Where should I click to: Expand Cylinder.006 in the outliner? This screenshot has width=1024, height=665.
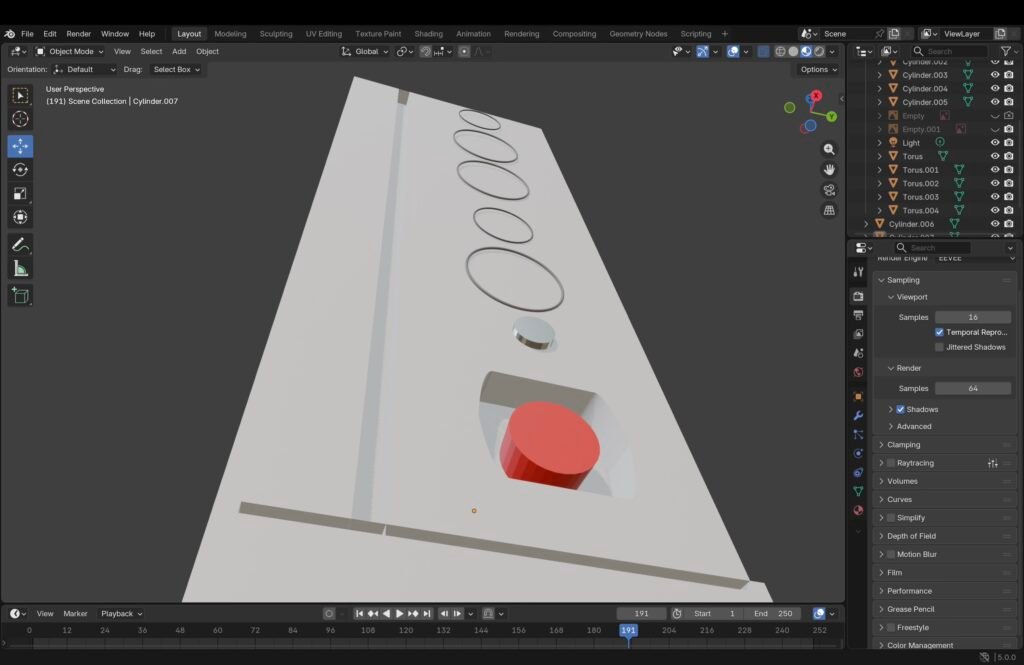(x=867, y=224)
